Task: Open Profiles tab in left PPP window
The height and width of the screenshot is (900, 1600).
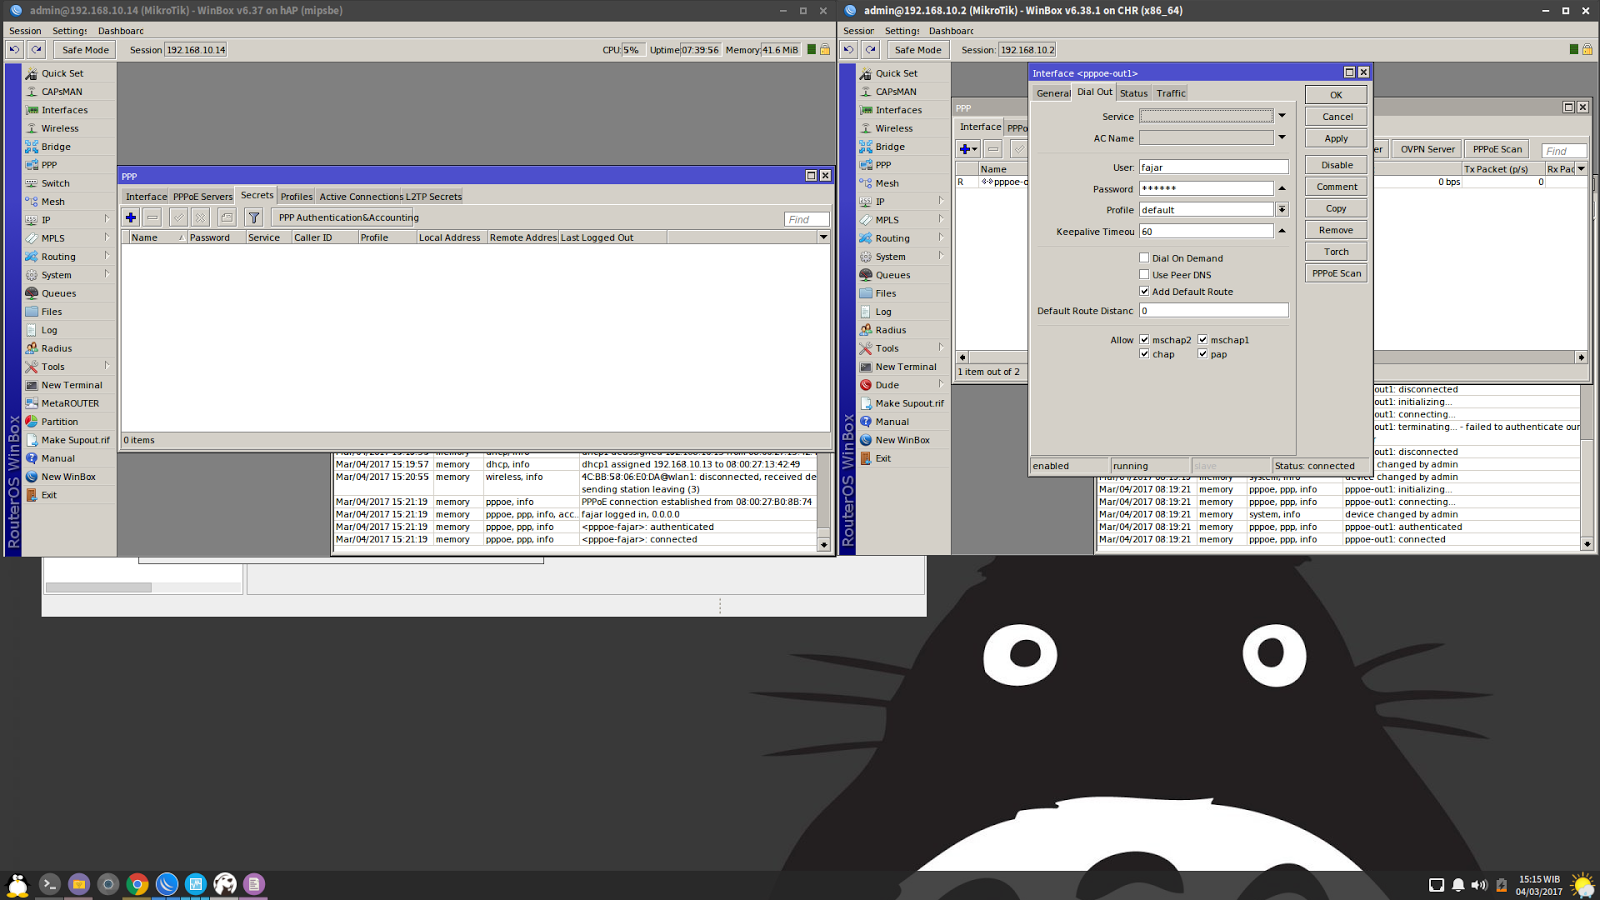Action: click(x=297, y=197)
